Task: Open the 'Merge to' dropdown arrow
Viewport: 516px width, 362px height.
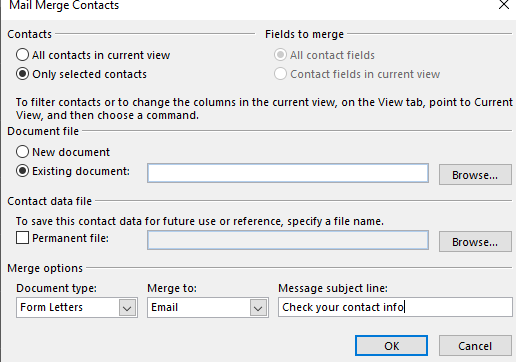Action: [x=258, y=307]
